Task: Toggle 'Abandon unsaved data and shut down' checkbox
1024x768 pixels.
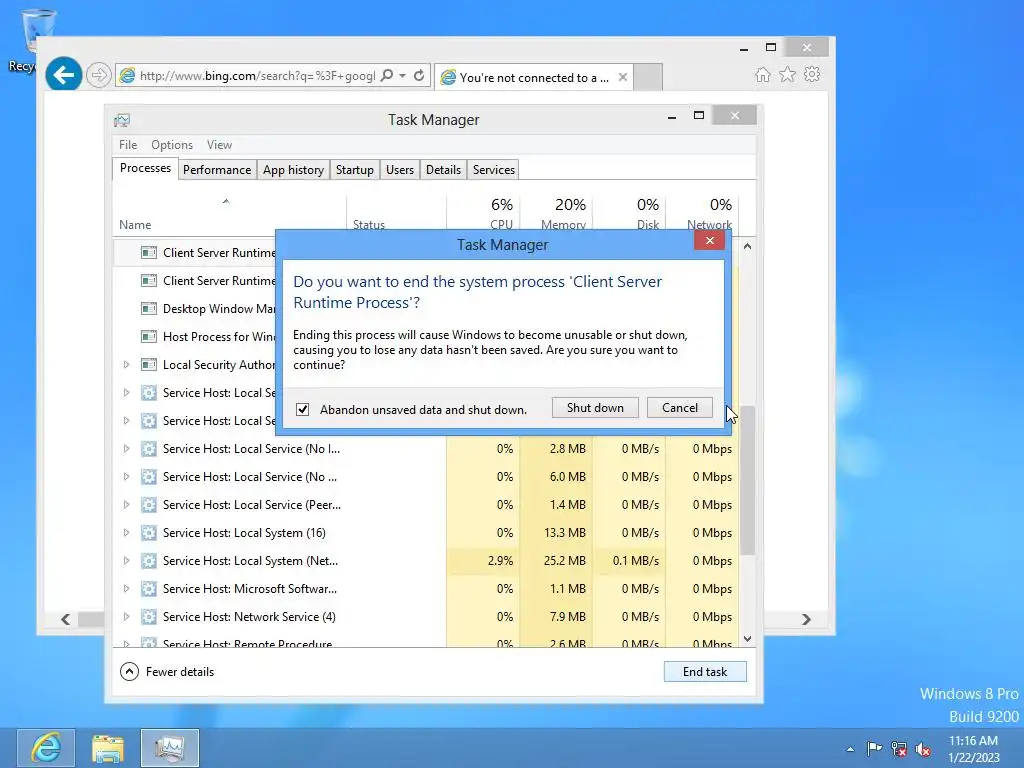Action: tap(302, 409)
